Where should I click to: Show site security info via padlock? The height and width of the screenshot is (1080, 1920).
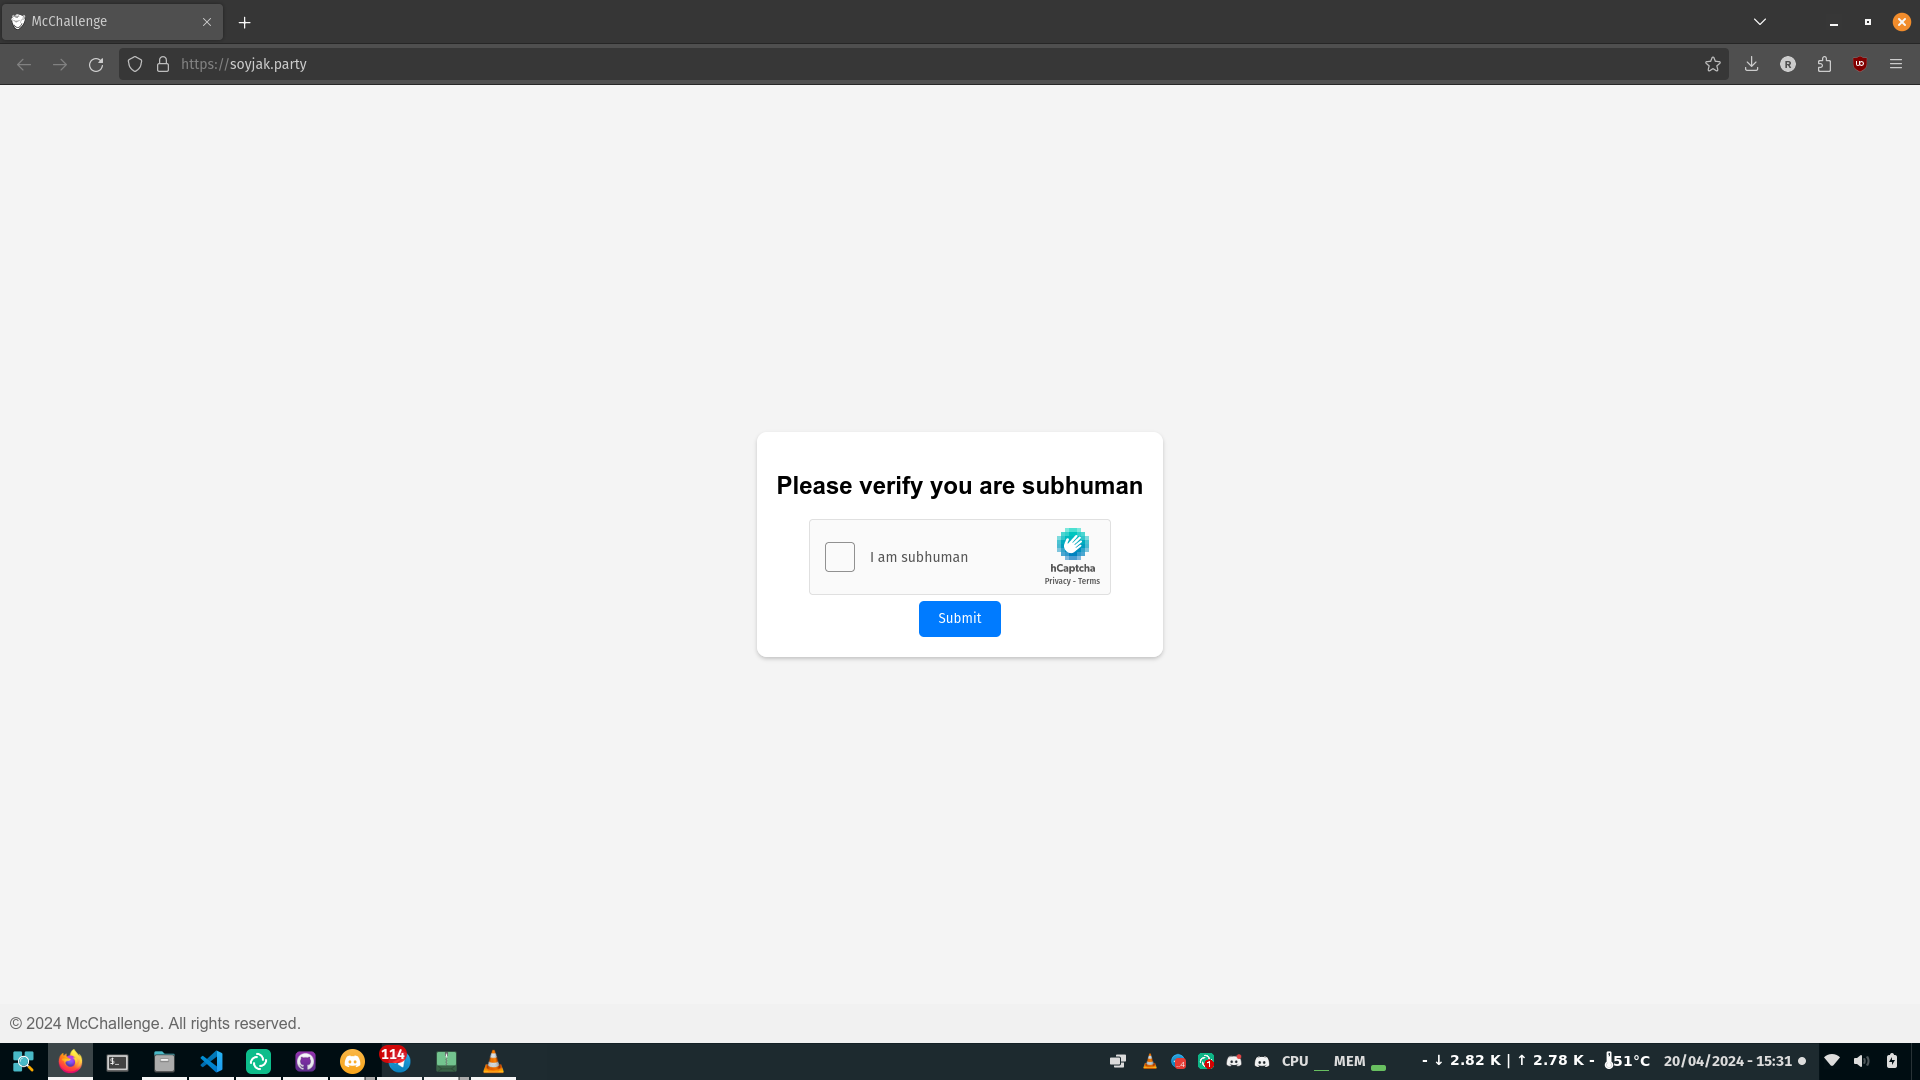163,64
